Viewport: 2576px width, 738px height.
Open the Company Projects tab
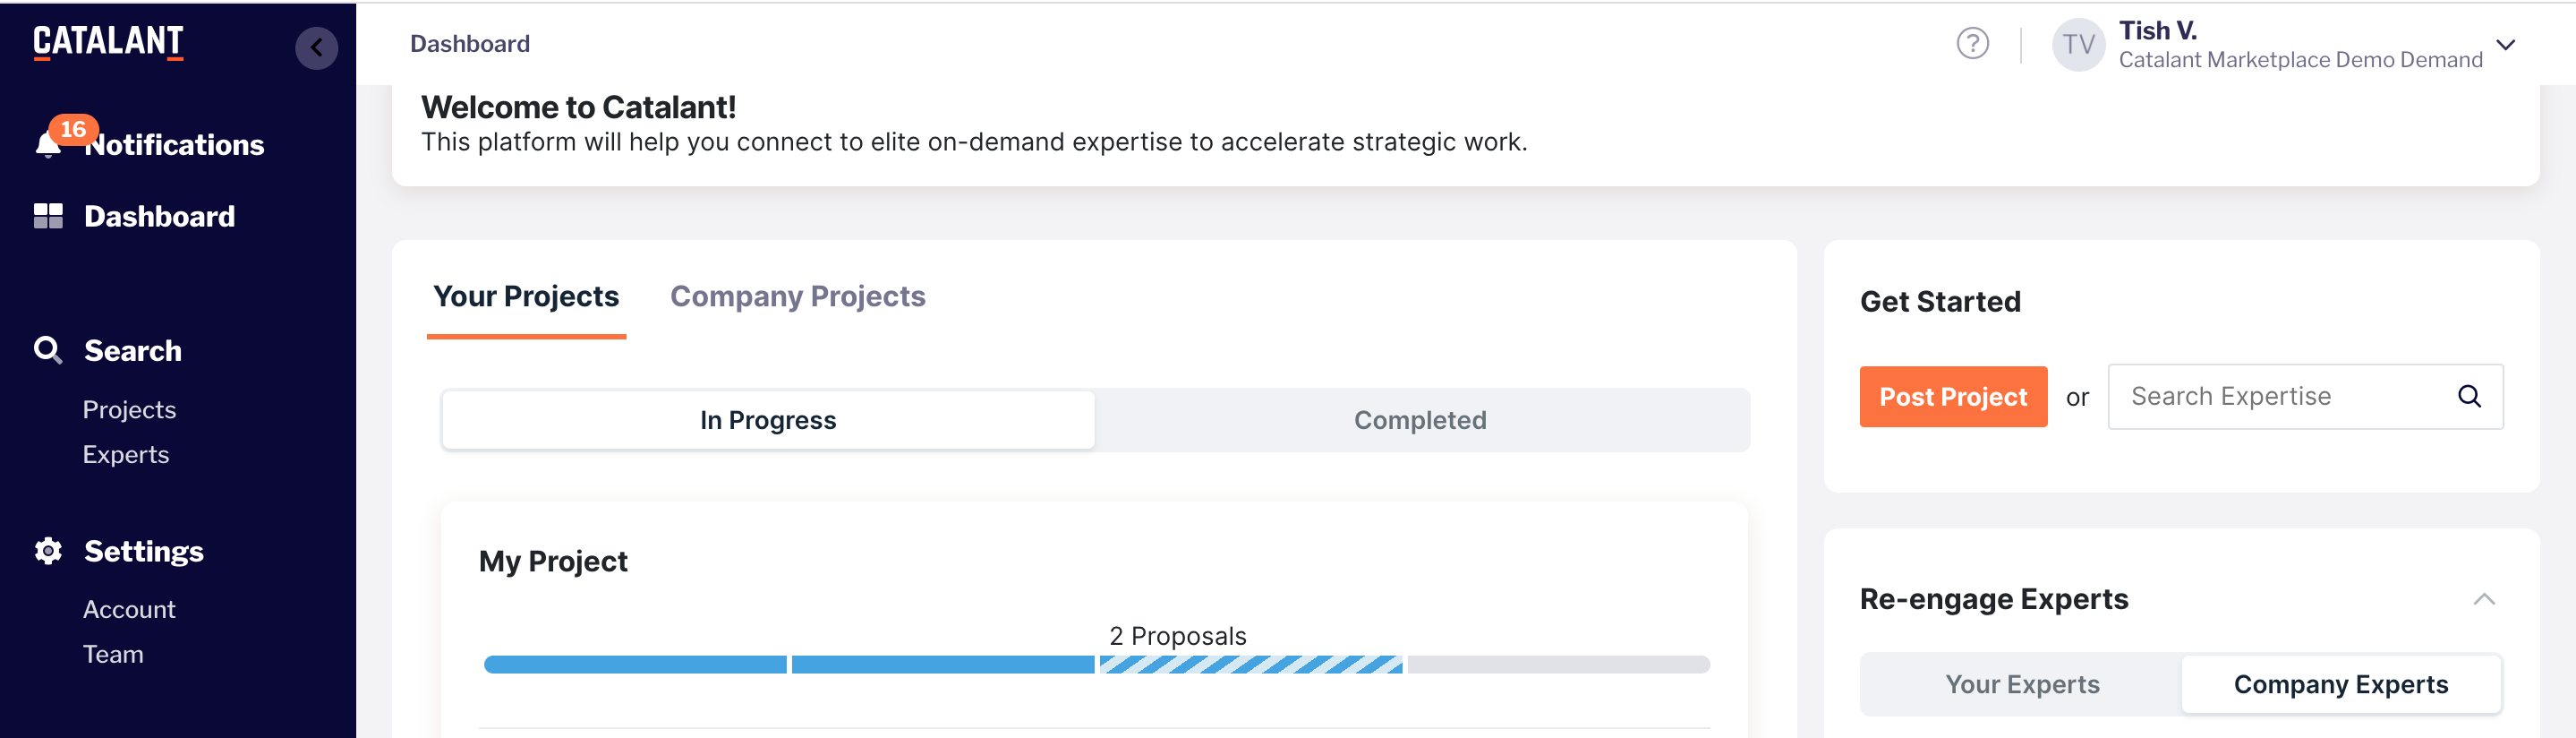click(x=797, y=296)
